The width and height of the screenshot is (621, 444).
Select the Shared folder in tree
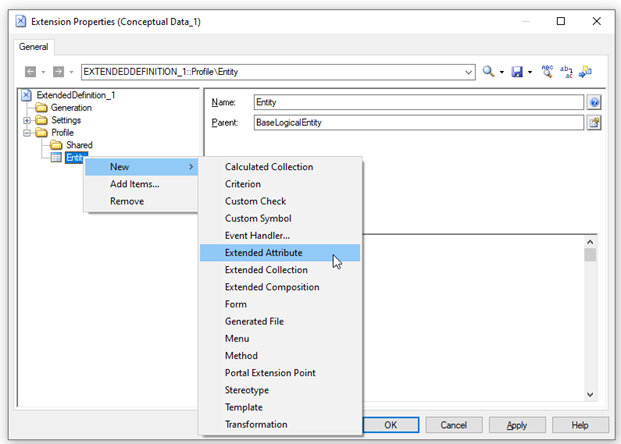click(79, 145)
